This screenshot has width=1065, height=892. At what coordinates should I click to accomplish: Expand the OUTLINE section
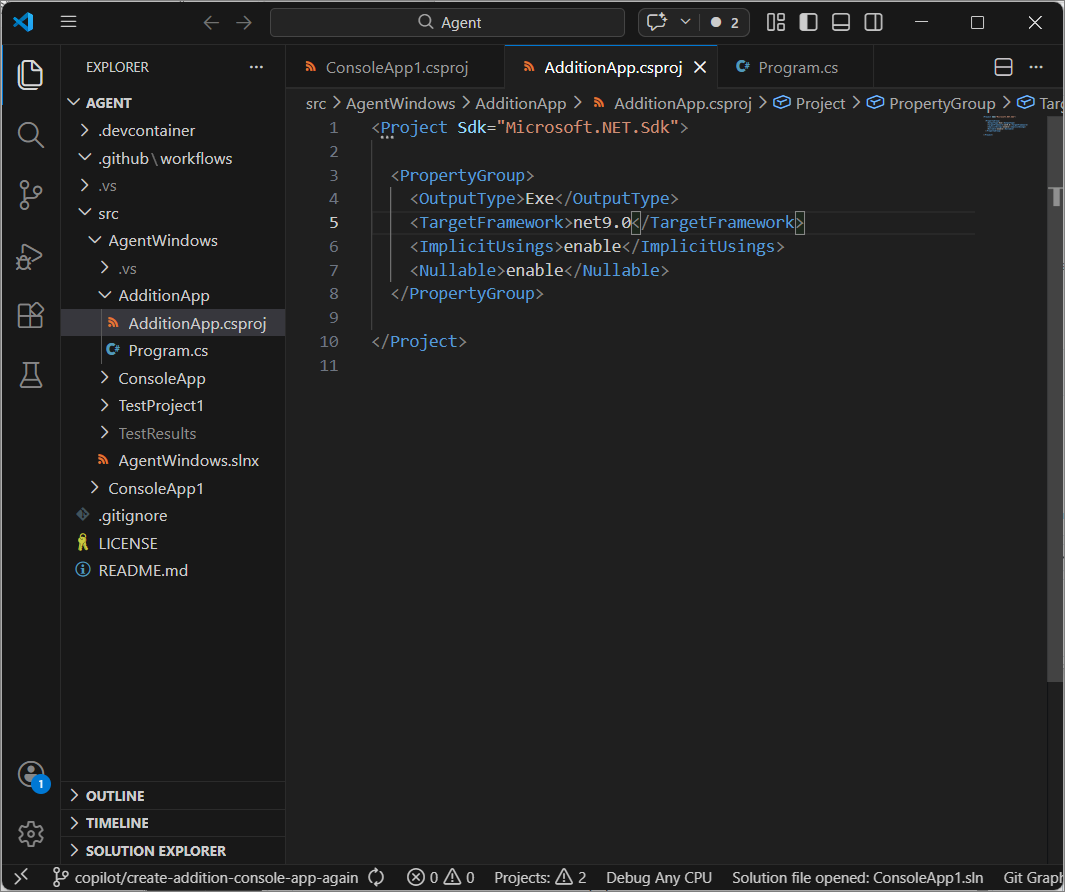pyautogui.click(x=115, y=796)
